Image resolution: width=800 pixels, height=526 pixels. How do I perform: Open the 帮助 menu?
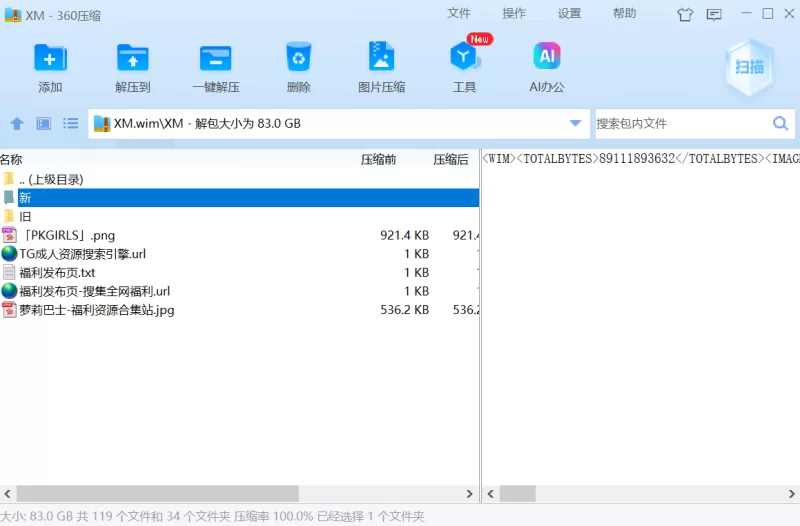point(624,13)
